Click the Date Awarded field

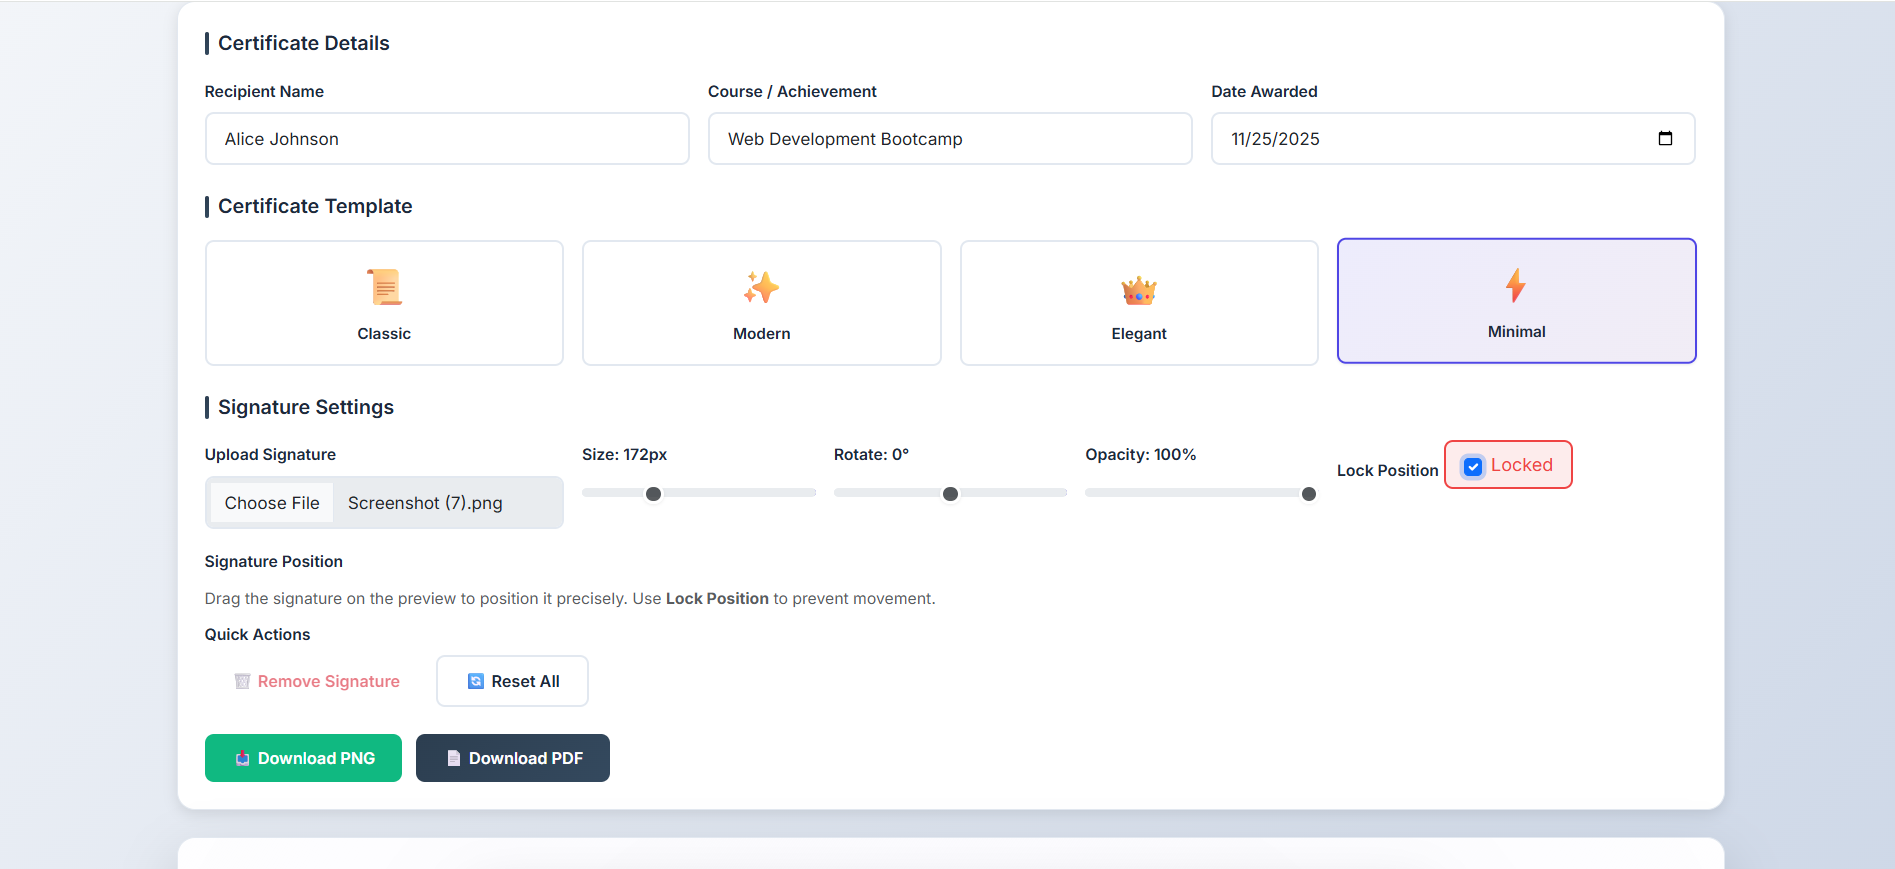(x=1453, y=138)
